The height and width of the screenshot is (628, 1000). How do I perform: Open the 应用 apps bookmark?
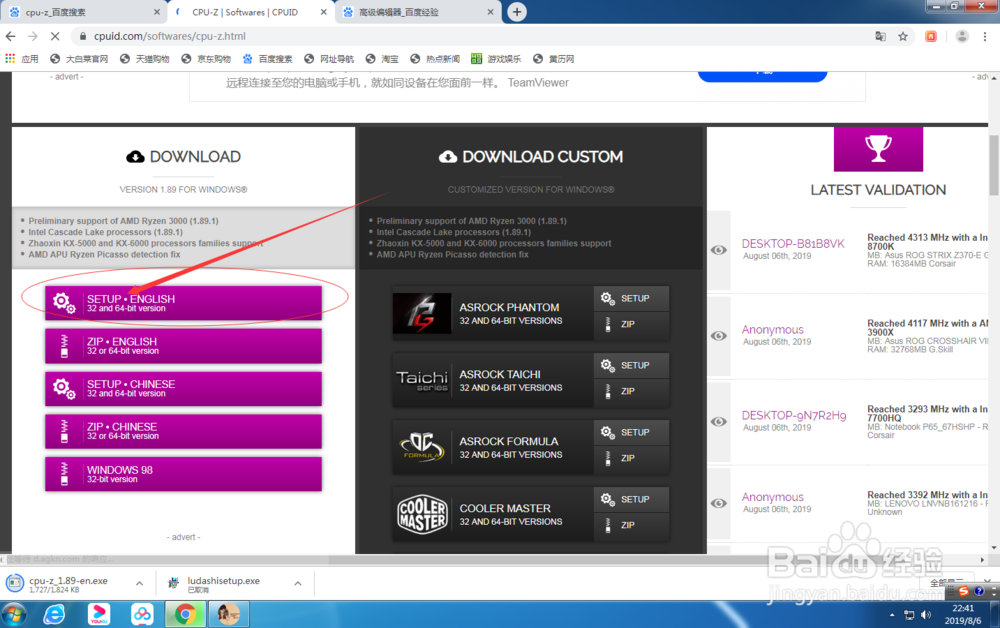pos(22,59)
